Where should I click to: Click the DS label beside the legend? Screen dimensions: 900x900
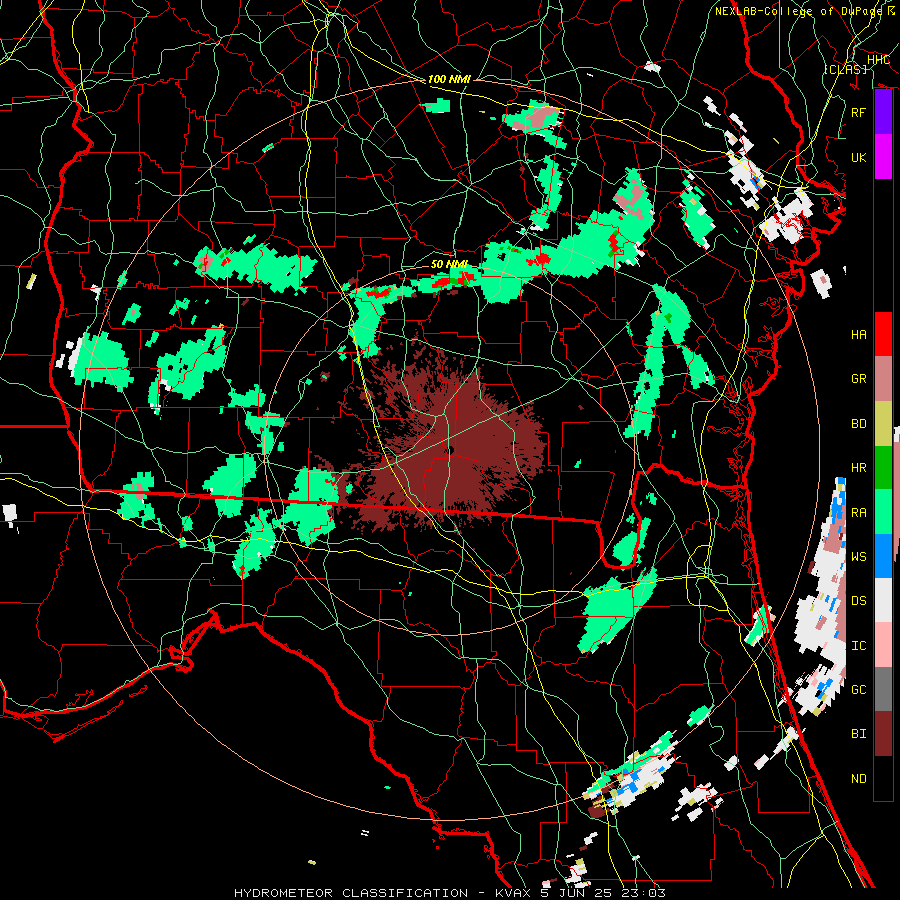(x=859, y=601)
